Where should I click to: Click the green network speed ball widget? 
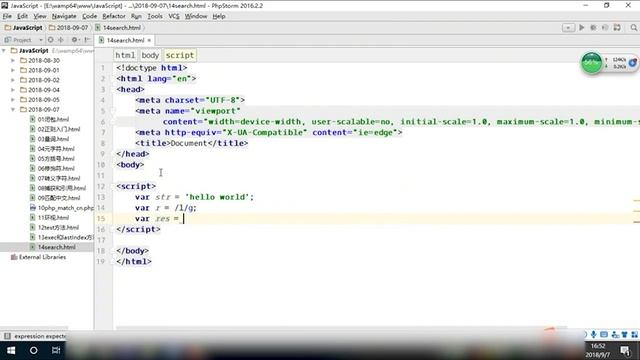click(x=591, y=63)
